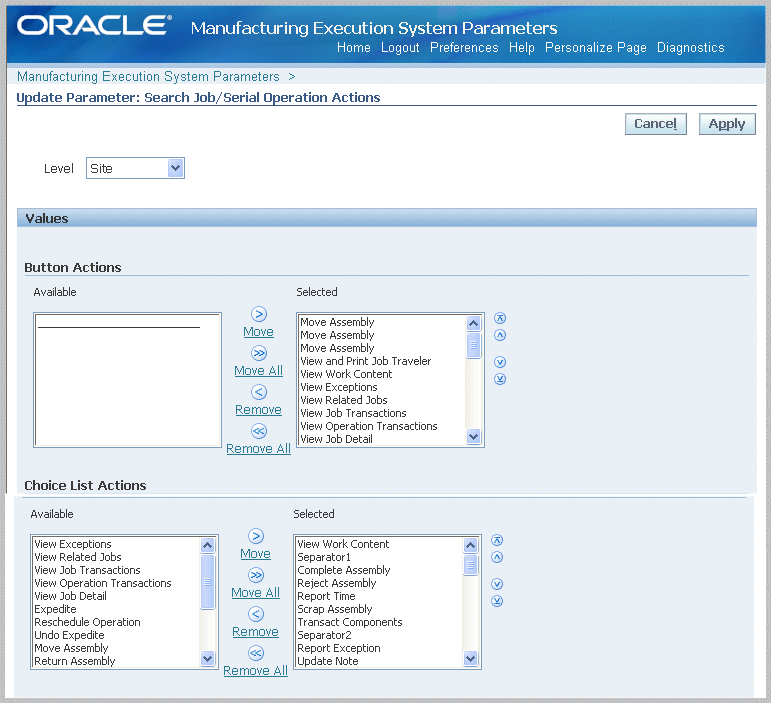Screen dimensions: 771x703
Task: Select Update Note in Selected list
Action: (327, 661)
